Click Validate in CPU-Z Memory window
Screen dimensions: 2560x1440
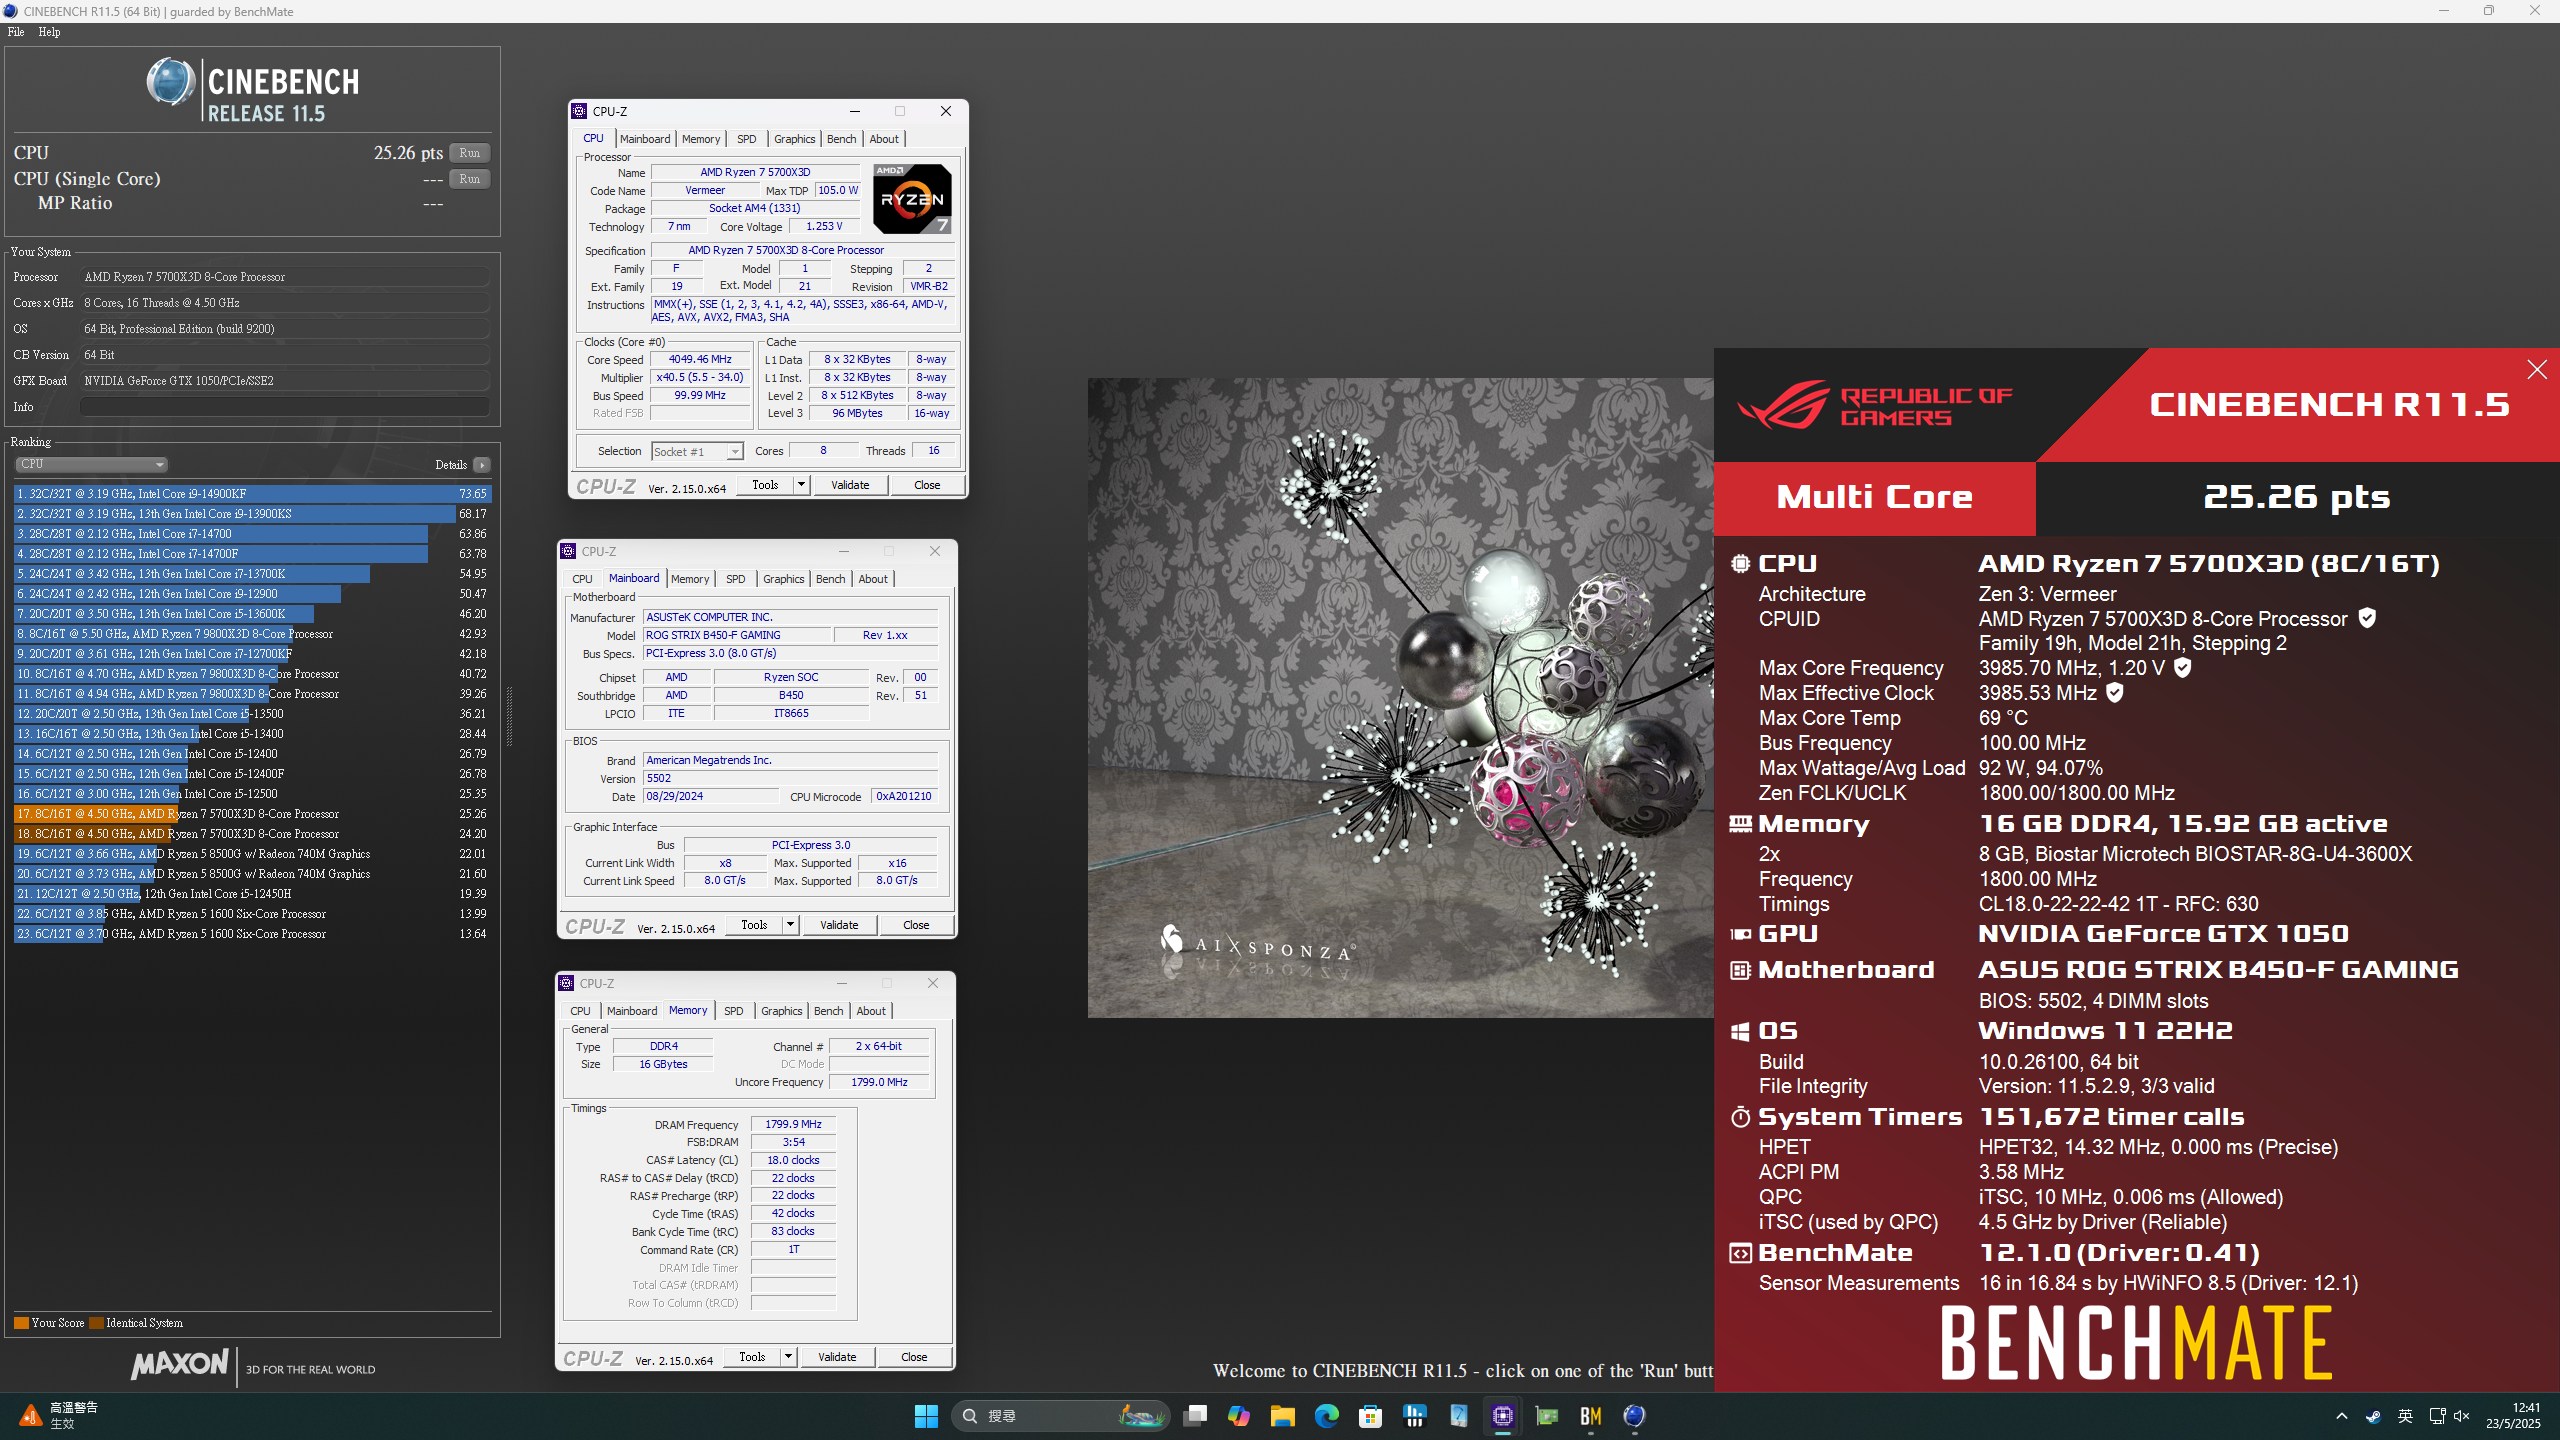point(837,1357)
